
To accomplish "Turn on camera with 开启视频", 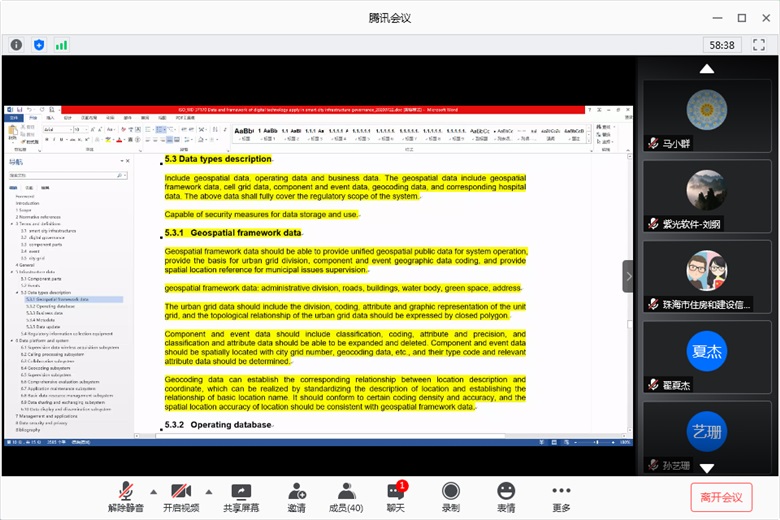I will (181, 497).
